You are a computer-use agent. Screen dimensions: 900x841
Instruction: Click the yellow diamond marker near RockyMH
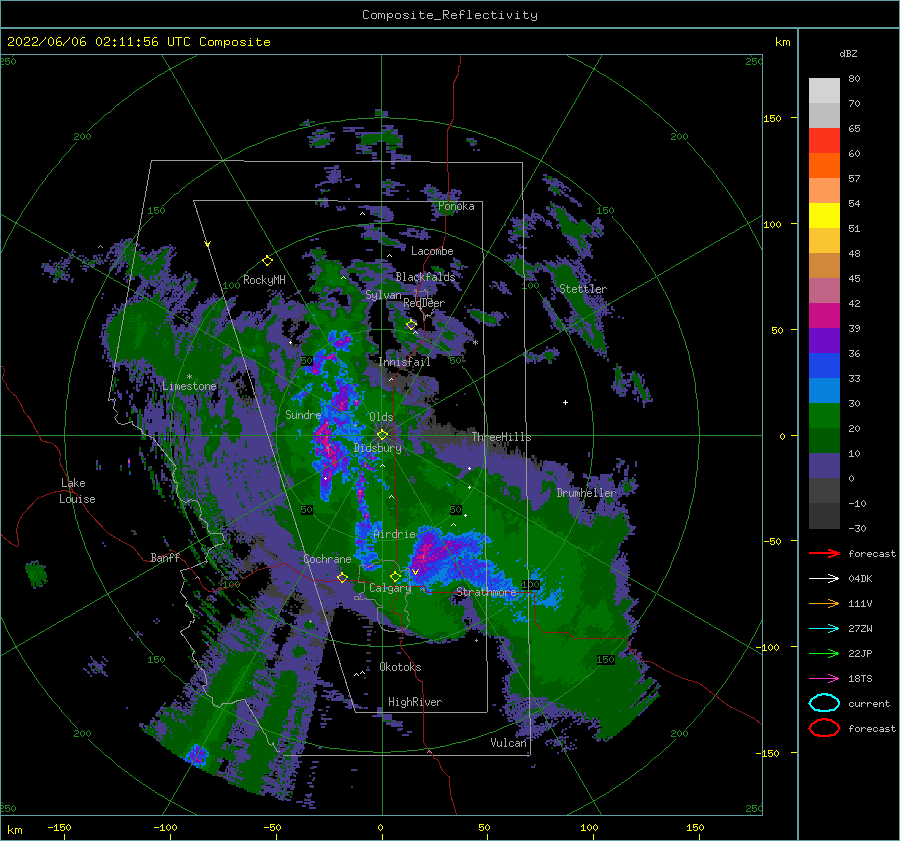click(x=267, y=261)
